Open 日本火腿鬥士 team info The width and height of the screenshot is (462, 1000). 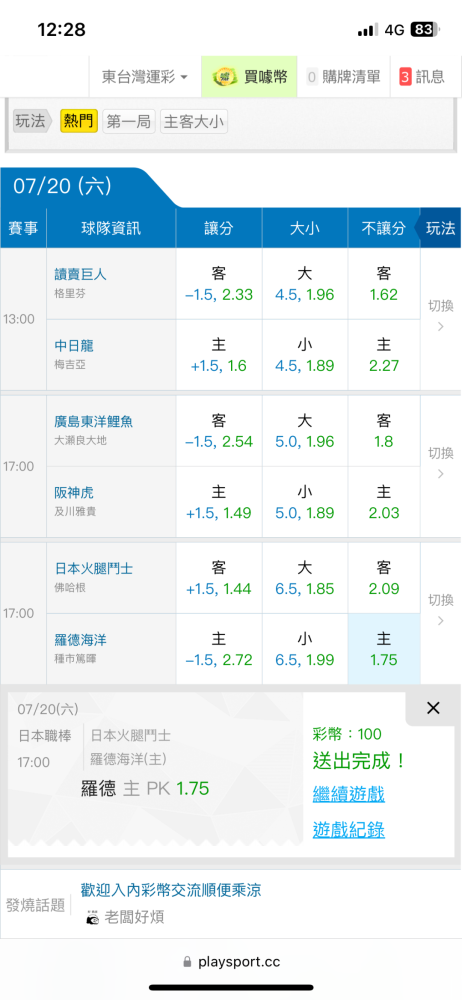click(94, 568)
